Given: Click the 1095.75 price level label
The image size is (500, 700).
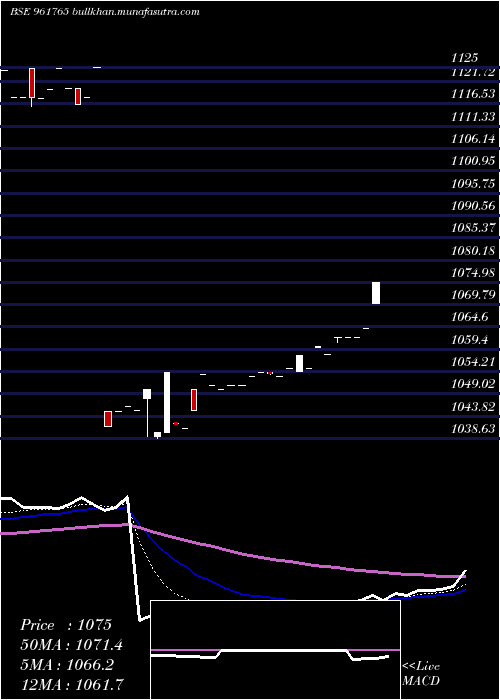Looking at the screenshot, I should pos(473,183).
